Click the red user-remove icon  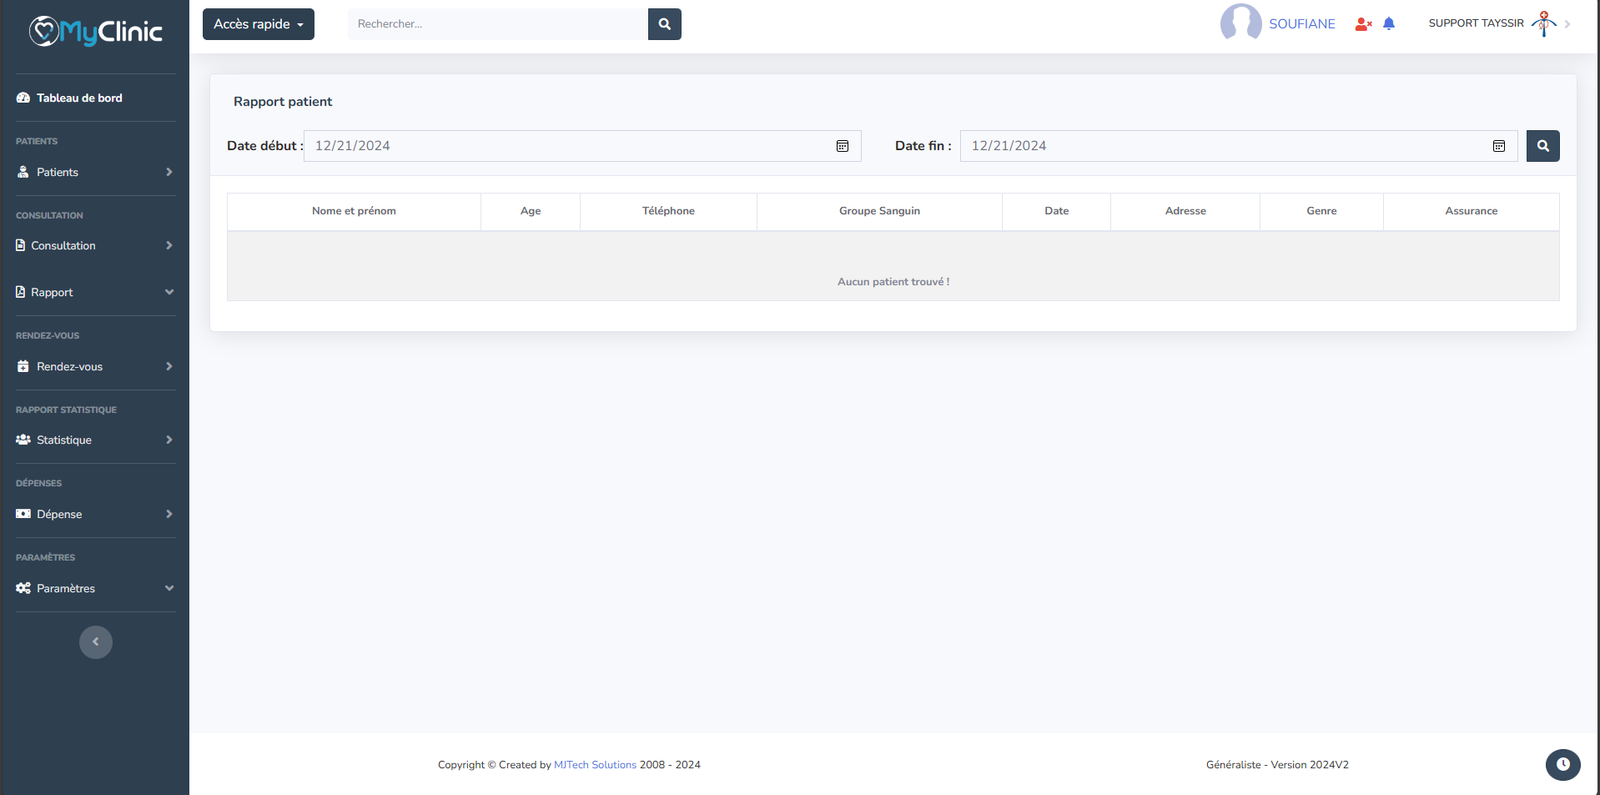pos(1362,24)
